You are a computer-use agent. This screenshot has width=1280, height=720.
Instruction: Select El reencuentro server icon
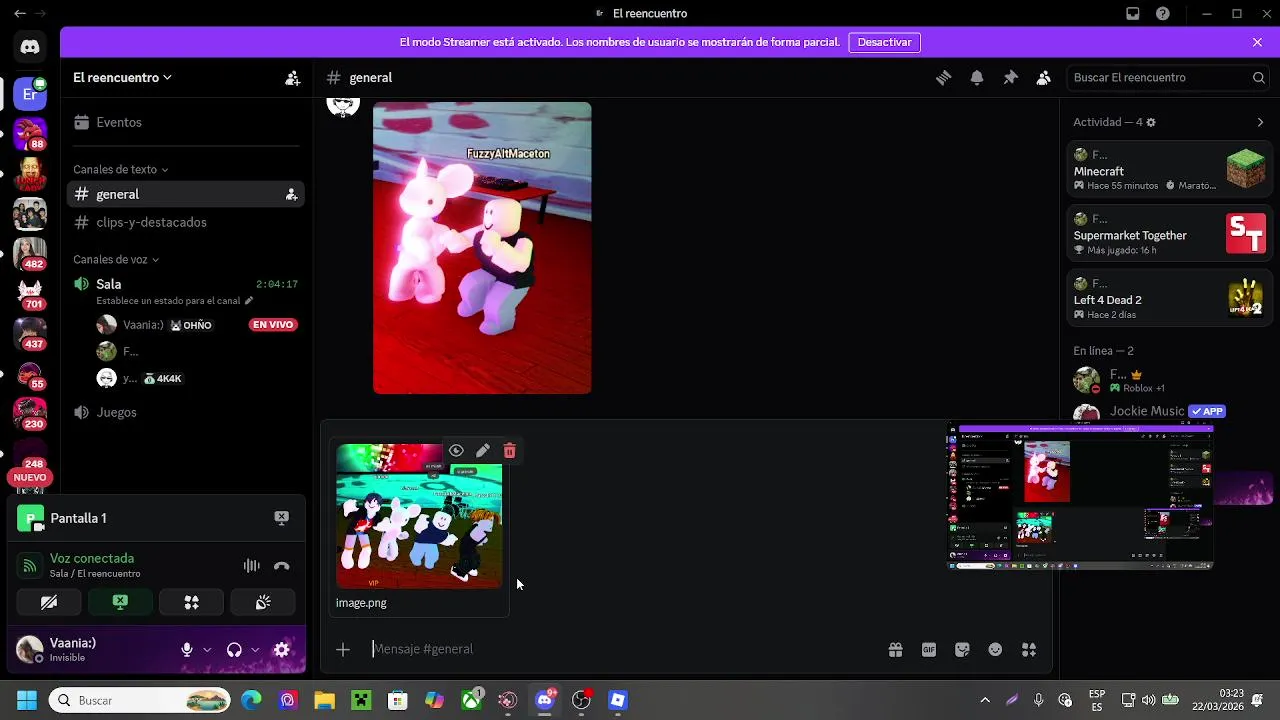point(30,95)
